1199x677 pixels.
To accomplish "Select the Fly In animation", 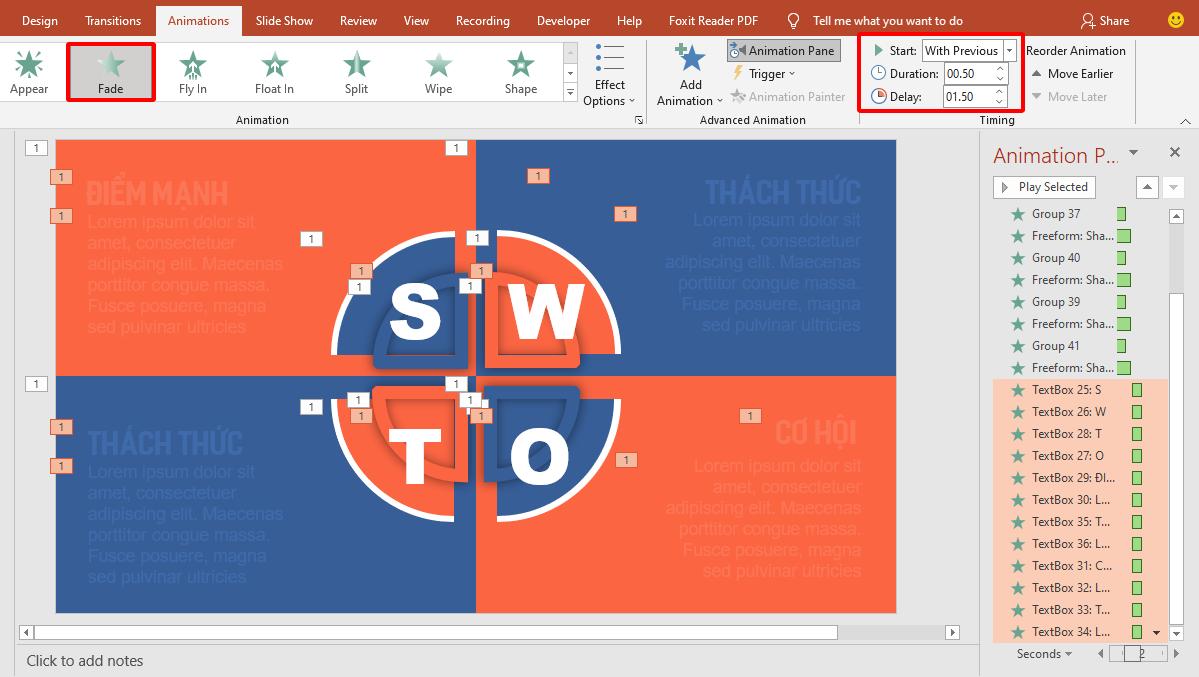I will point(191,70).
